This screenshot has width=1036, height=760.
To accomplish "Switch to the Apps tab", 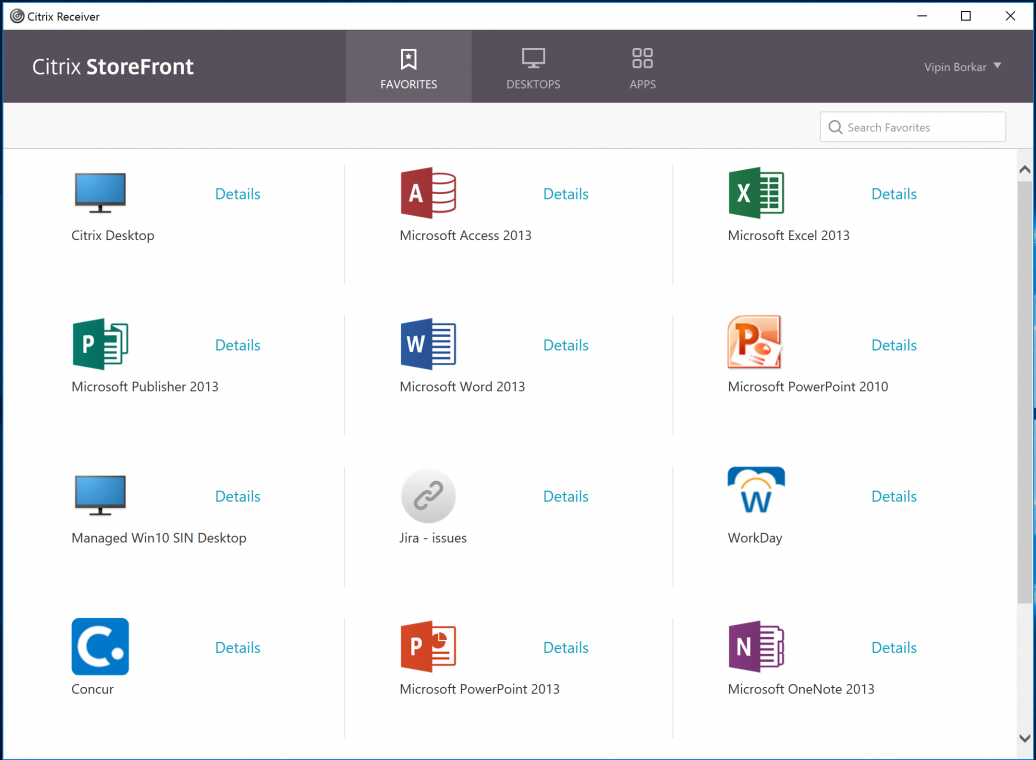I will point(643,67).
